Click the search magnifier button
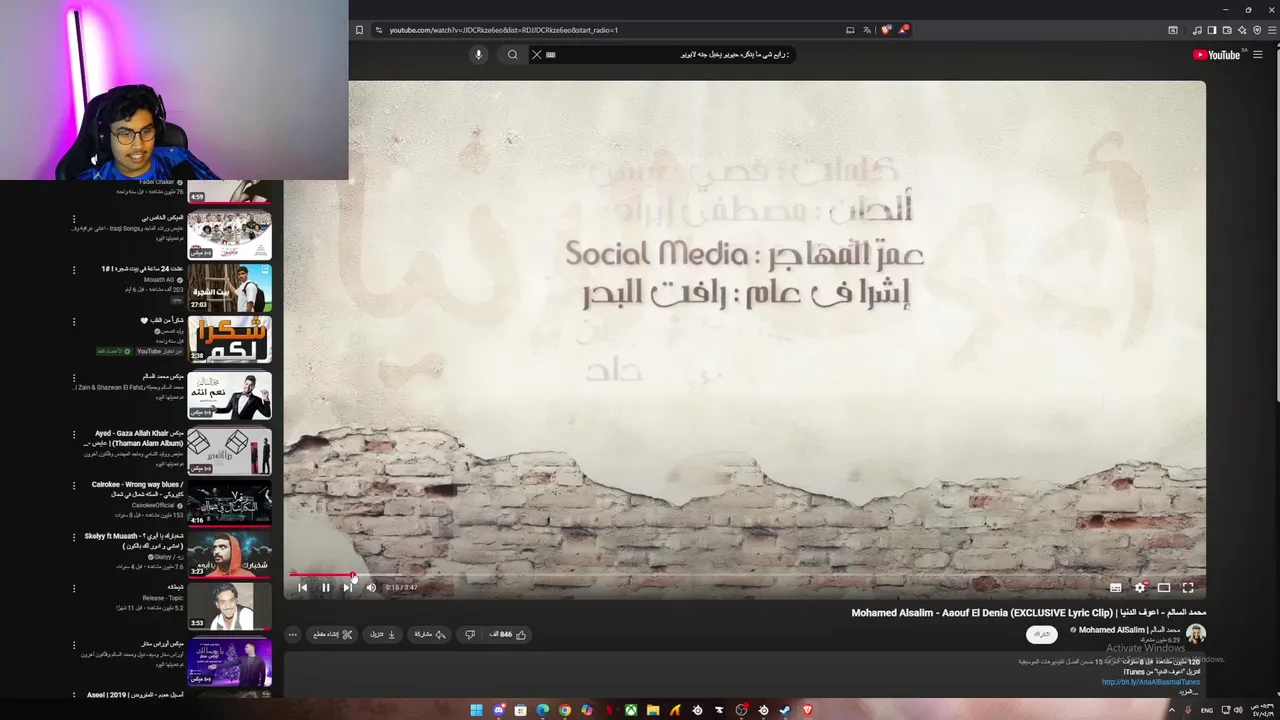 pyautogui.click(x=512, y=55)
